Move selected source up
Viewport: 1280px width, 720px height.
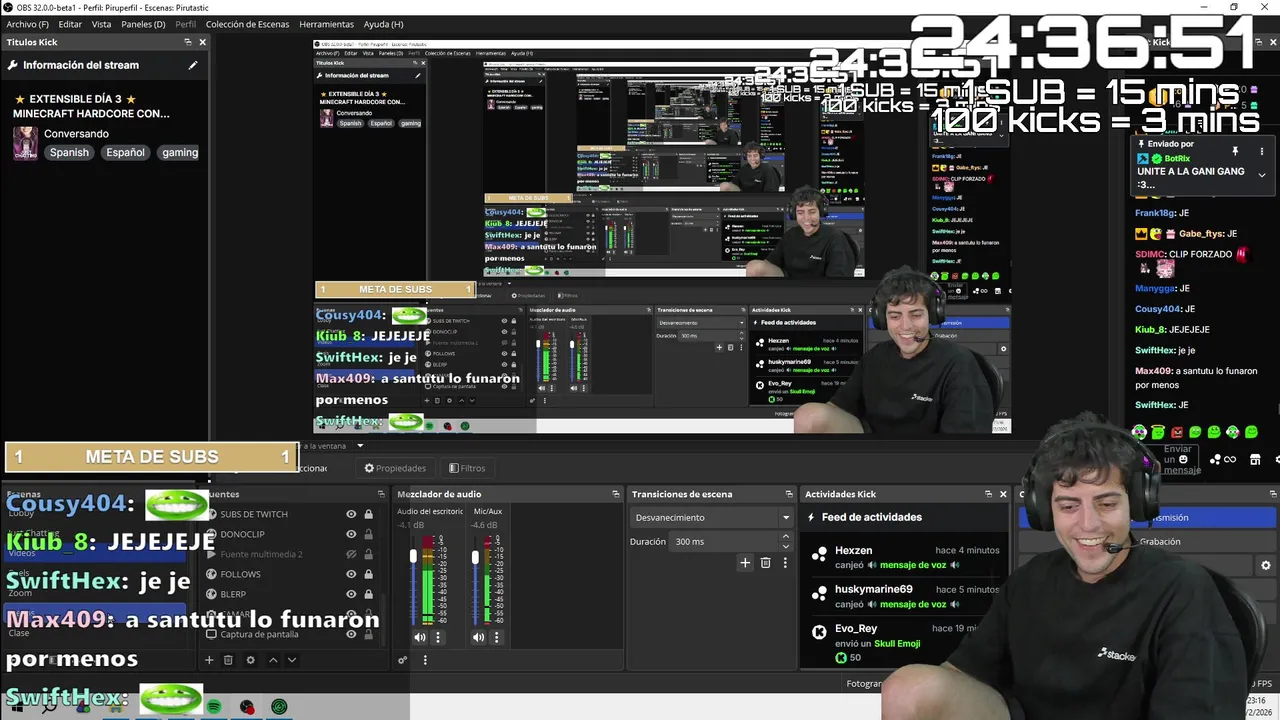(273, 660)
